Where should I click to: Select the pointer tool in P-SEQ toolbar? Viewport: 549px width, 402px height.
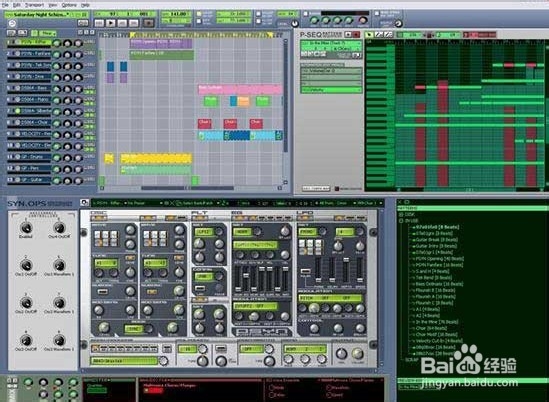tap(369, 35)
